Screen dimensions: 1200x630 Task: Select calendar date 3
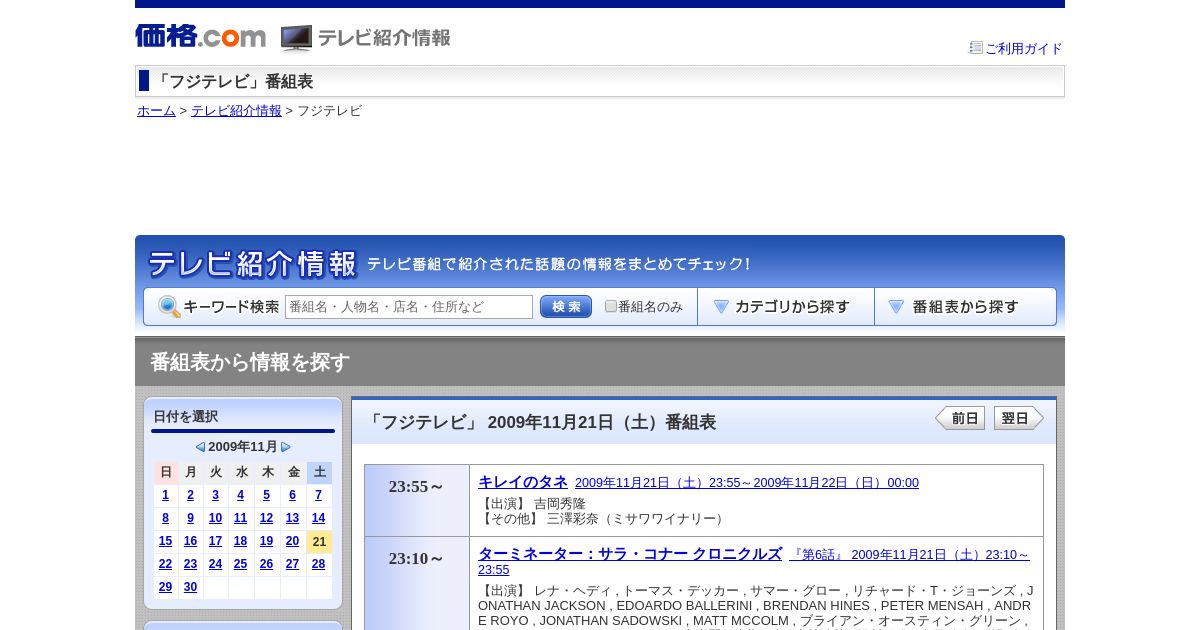[215, 495]
